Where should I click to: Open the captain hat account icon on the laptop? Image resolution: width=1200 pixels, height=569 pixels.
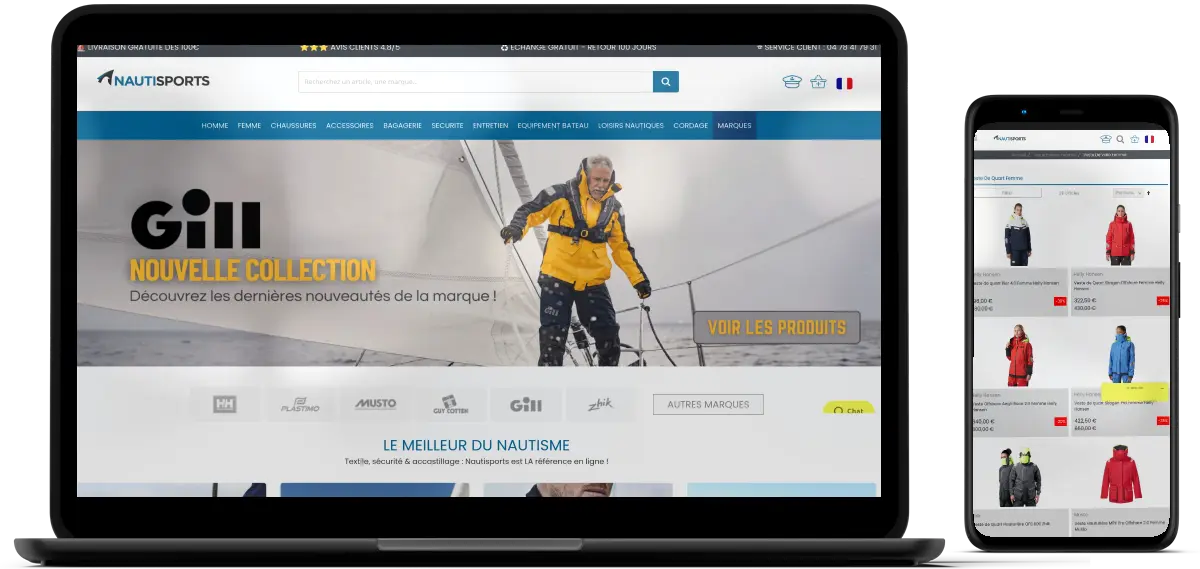pyautogui.click(x=792, y=82)
